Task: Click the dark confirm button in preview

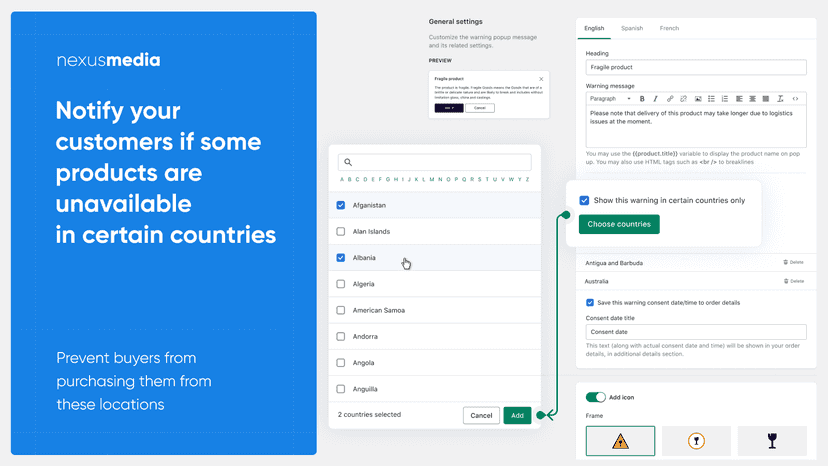Action: point(449,108)
